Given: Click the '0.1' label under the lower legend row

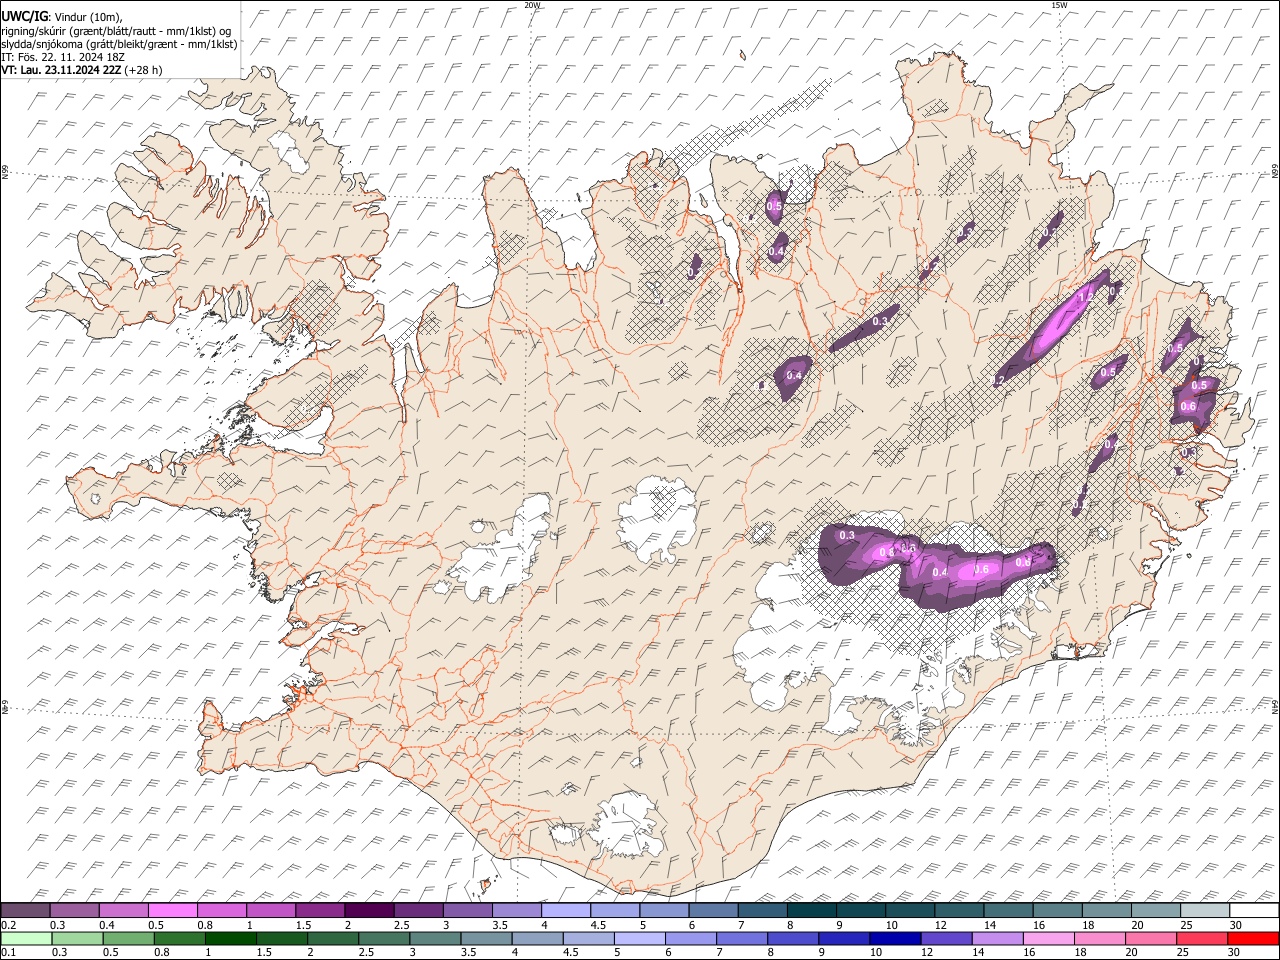Looking at the screenshot, I should (x=6, y=953).
